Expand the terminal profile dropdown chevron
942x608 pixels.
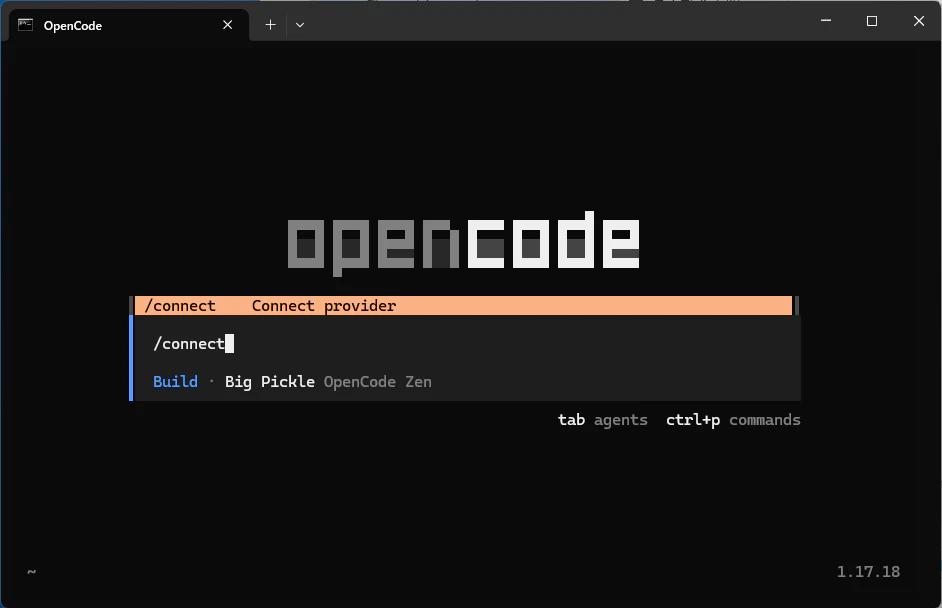(300, 25)
